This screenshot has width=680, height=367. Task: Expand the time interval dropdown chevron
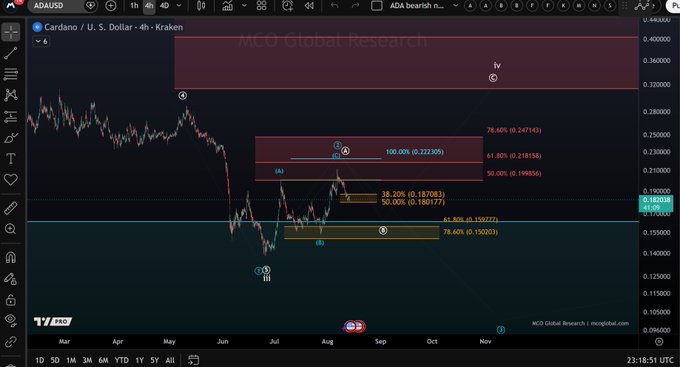pos(179,6)
